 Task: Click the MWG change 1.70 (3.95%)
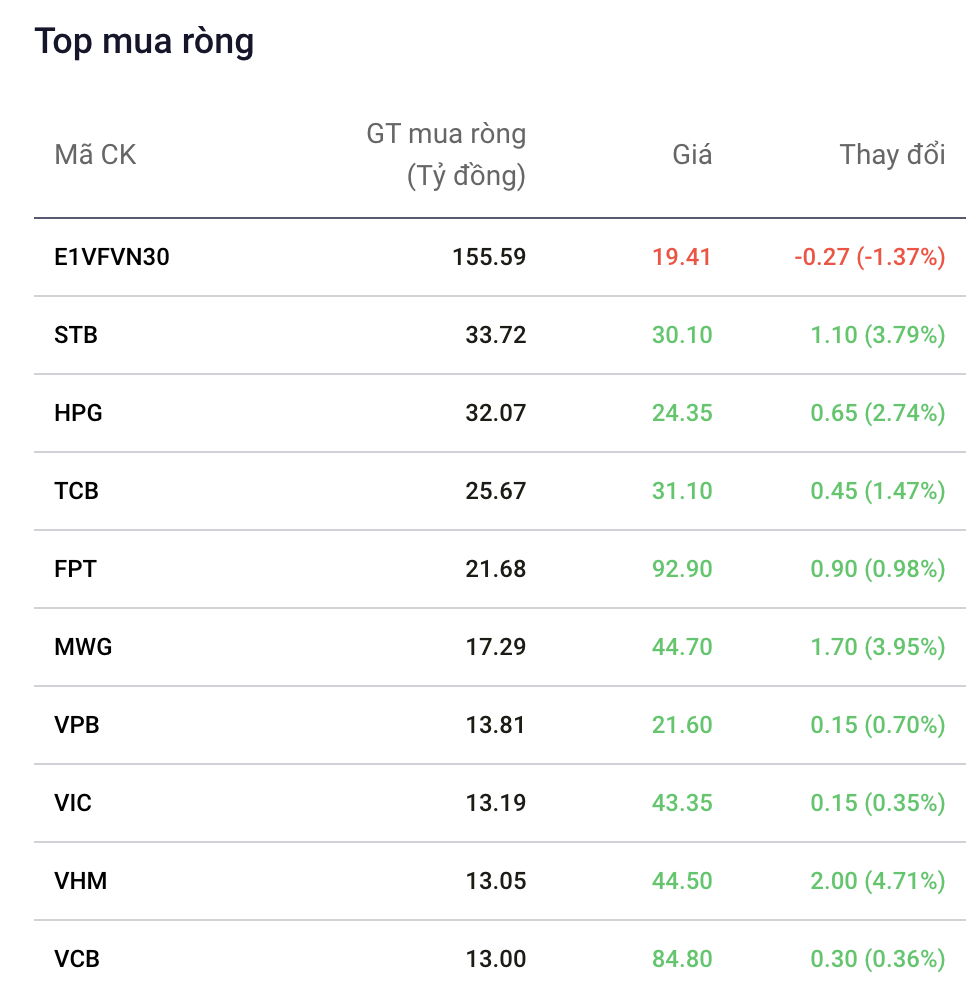[x=878, y=647]
